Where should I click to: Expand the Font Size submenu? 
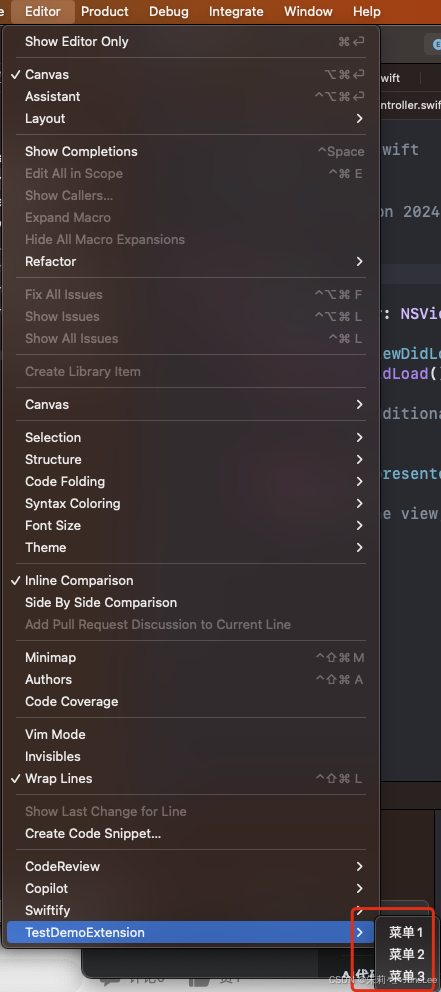191,526
